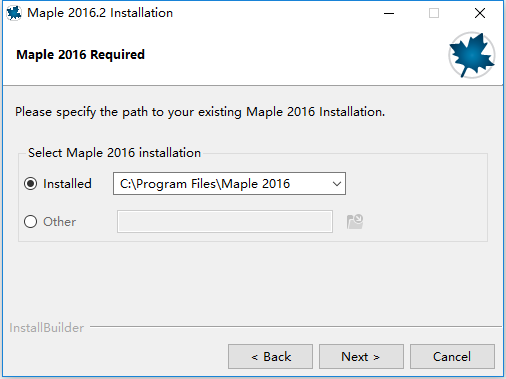Click the C:\Program Files\Maple 2016 combo box
This screenshot has height=379, width=506.
coord(229,184)
